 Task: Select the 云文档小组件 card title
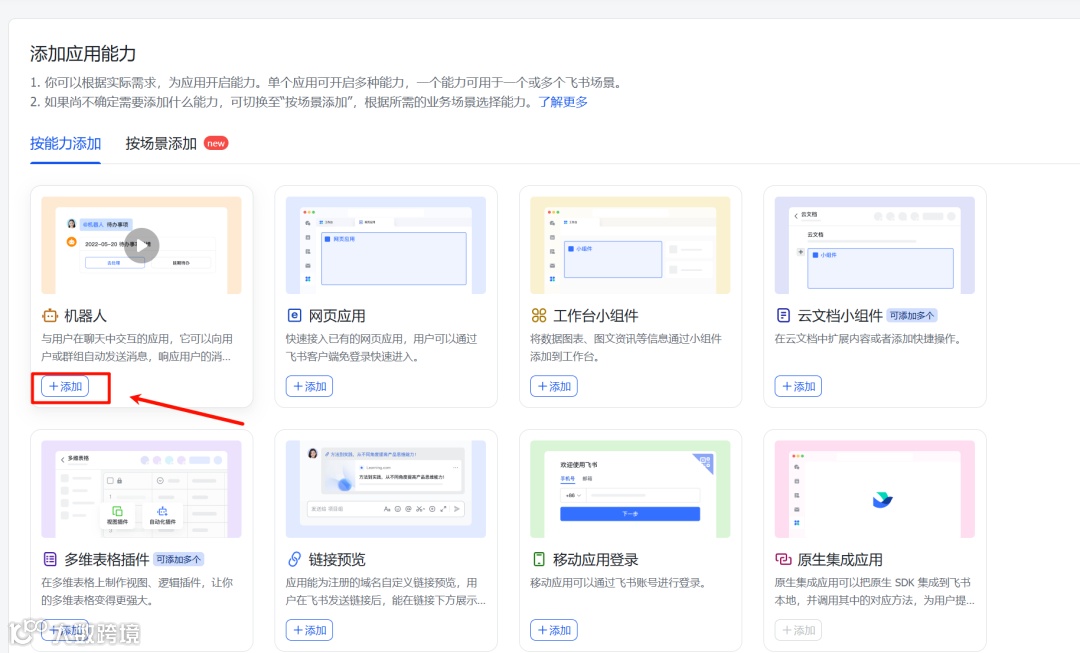[840, 315]
